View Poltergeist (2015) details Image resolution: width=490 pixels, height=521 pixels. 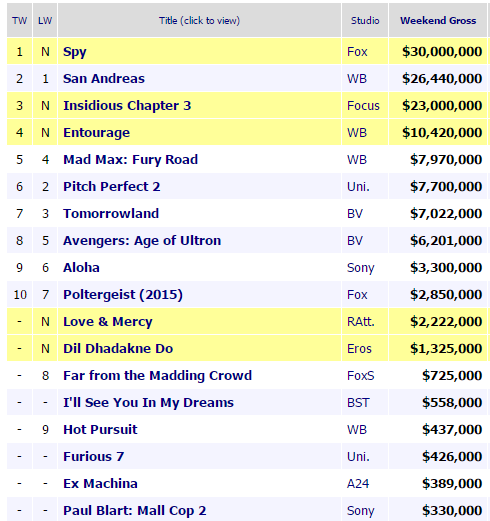(123, 295)
